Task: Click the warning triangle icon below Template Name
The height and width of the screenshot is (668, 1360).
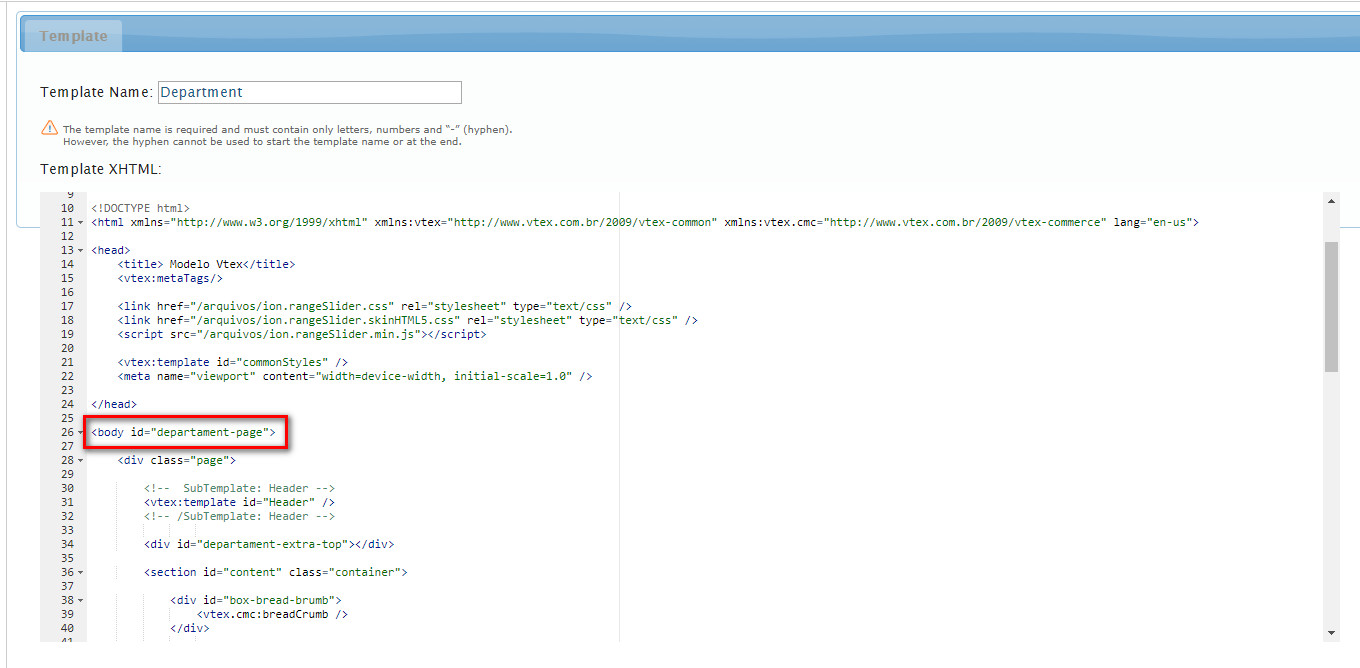Action: 47,128
